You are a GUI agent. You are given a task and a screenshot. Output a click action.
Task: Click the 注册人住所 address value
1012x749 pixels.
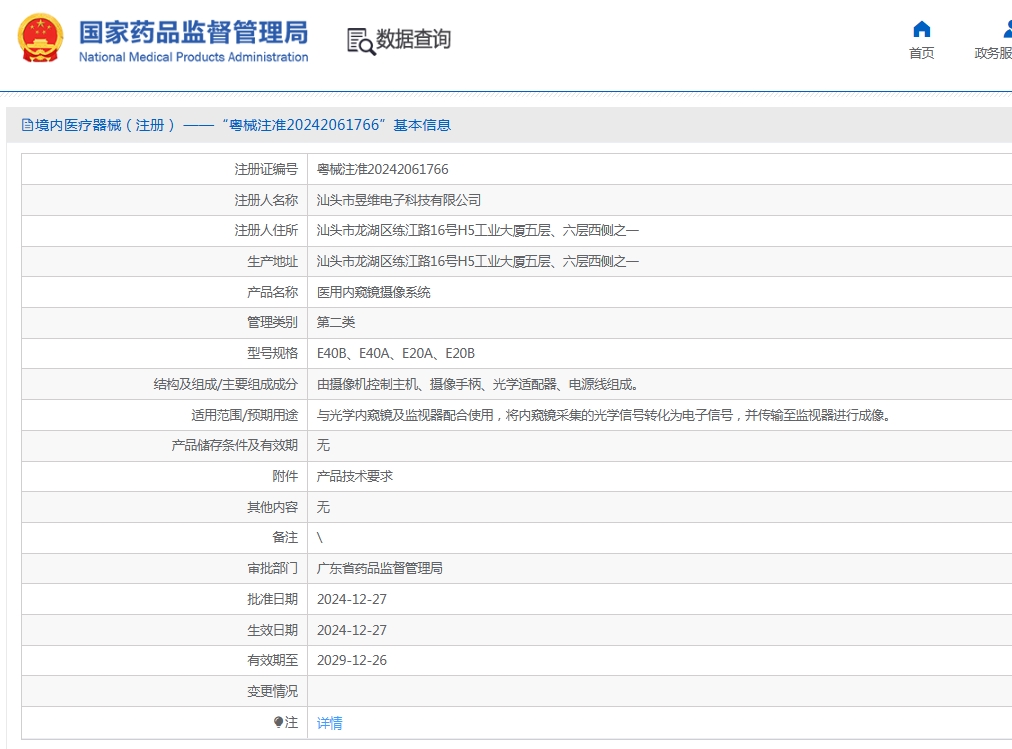[478, 230]
